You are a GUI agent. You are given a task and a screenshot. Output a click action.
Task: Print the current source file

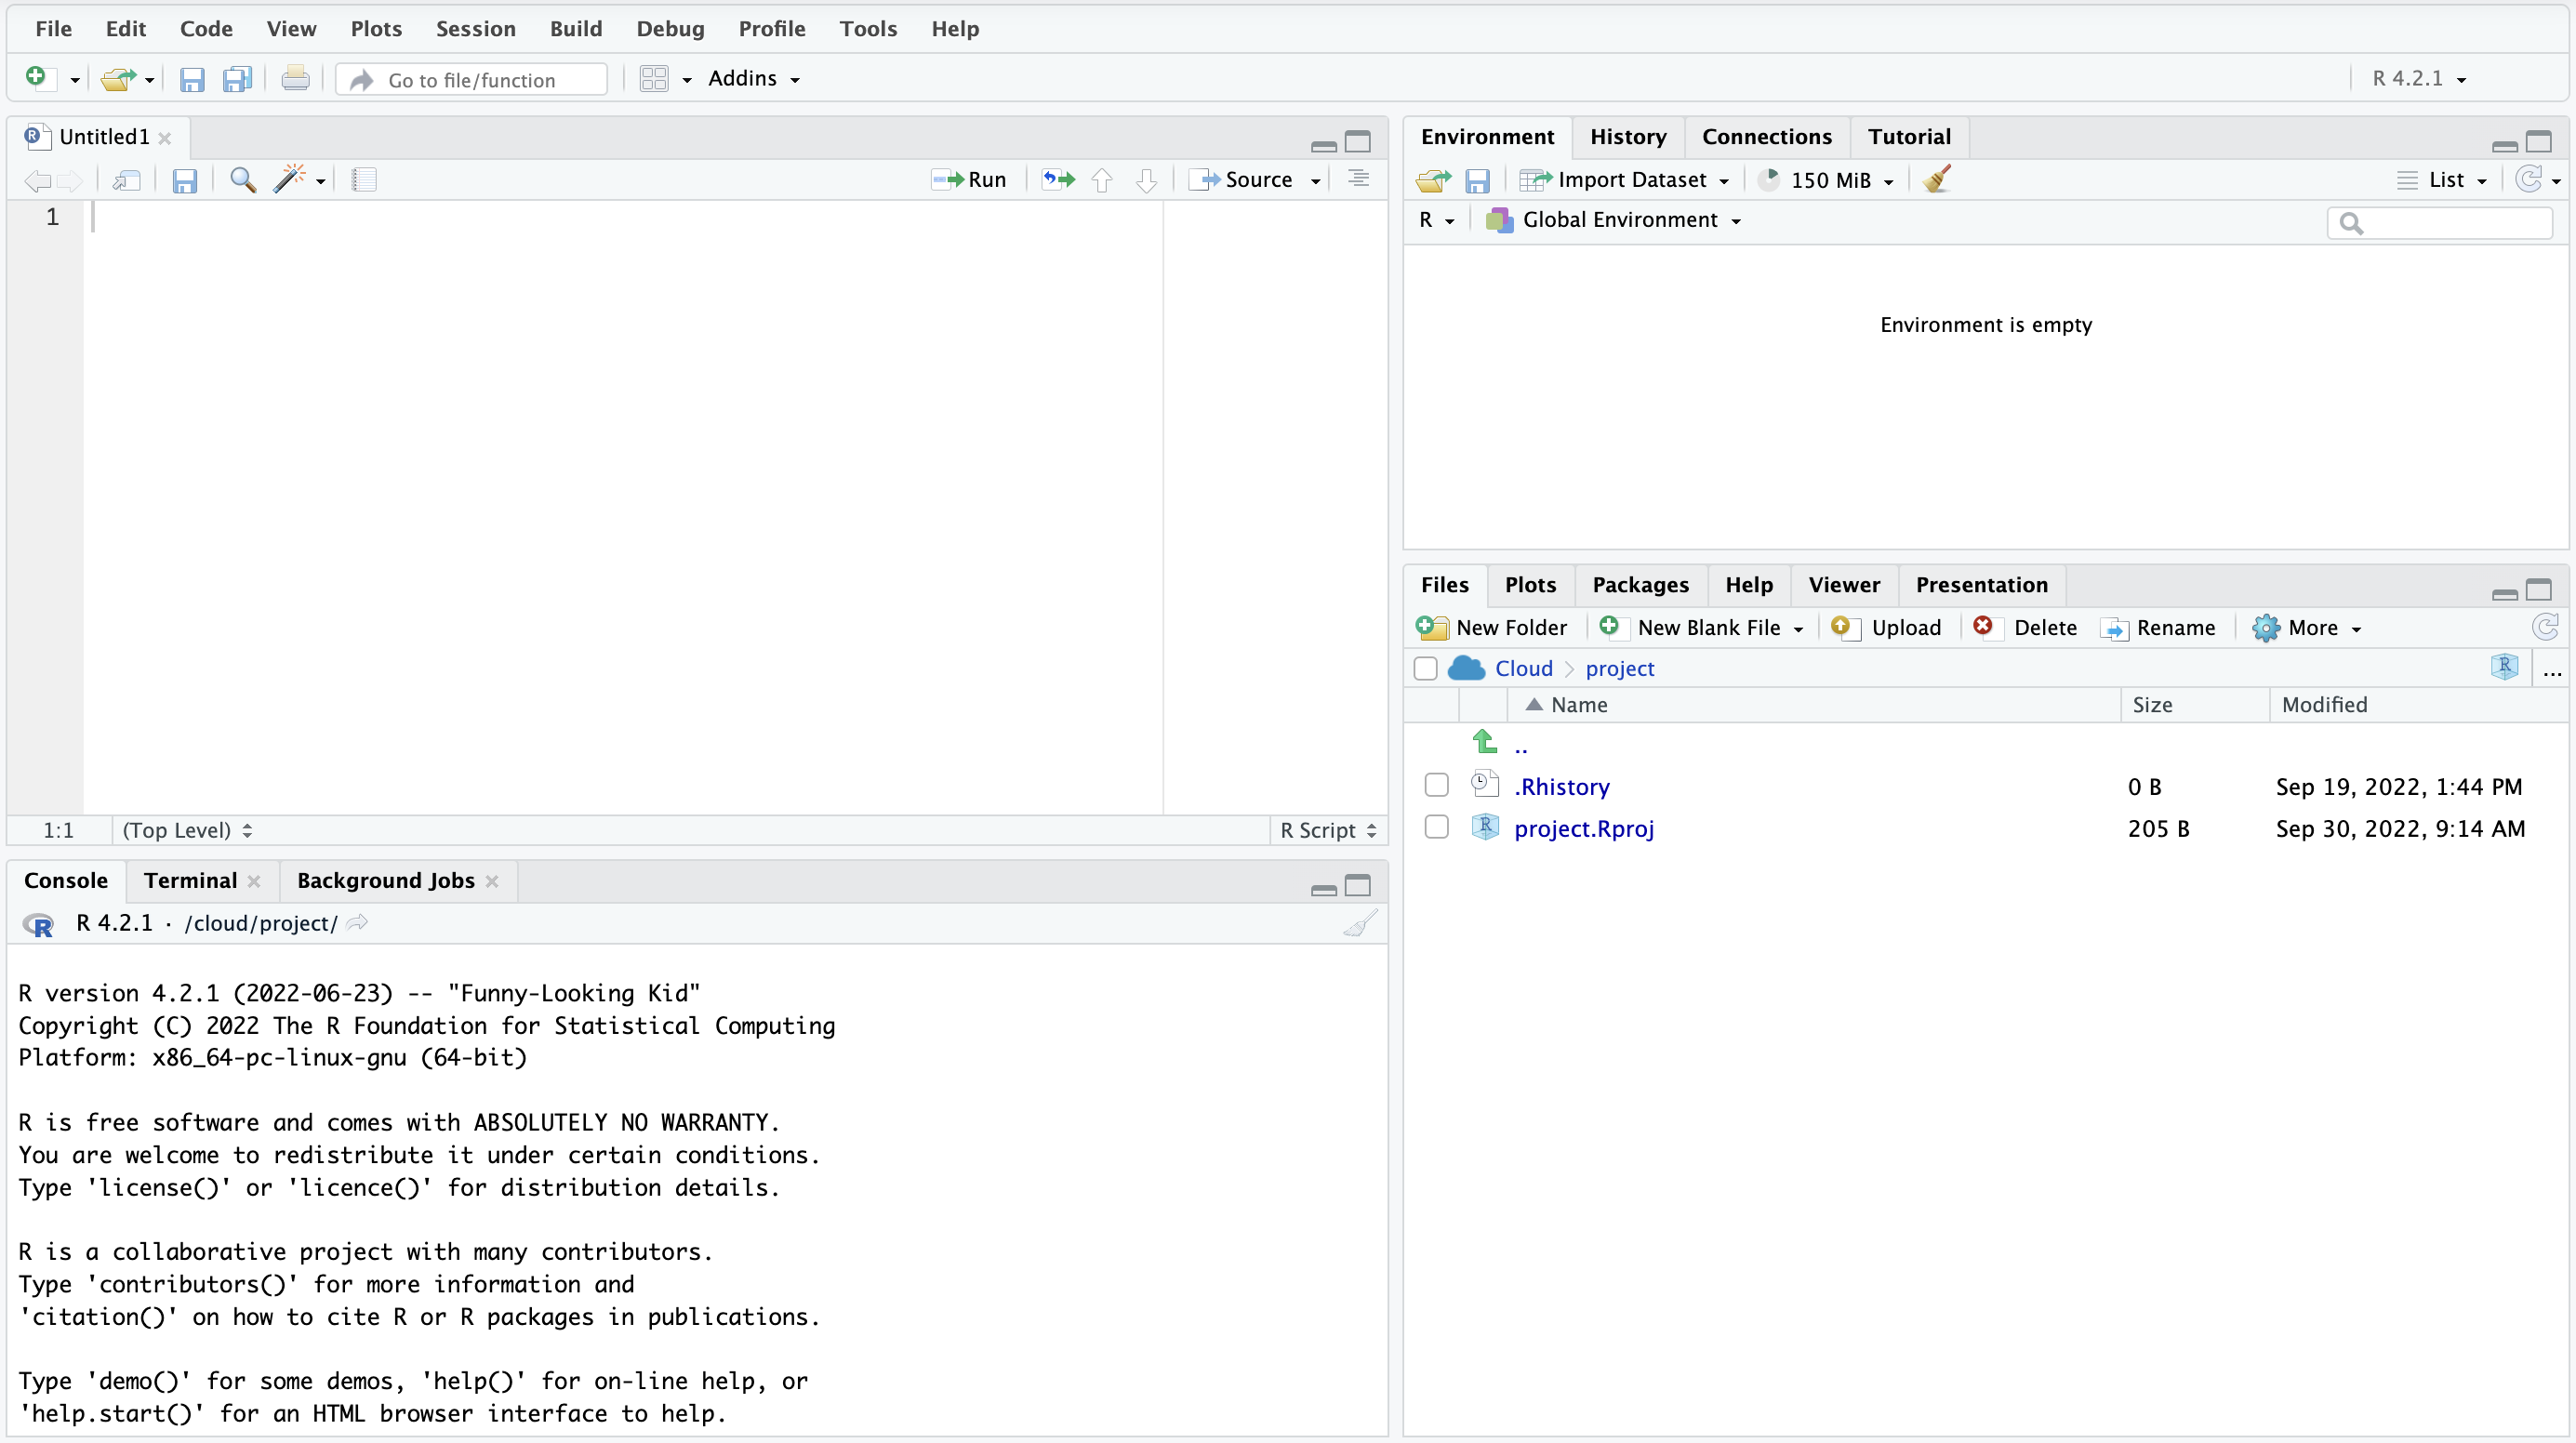click(x=295, y=79)
